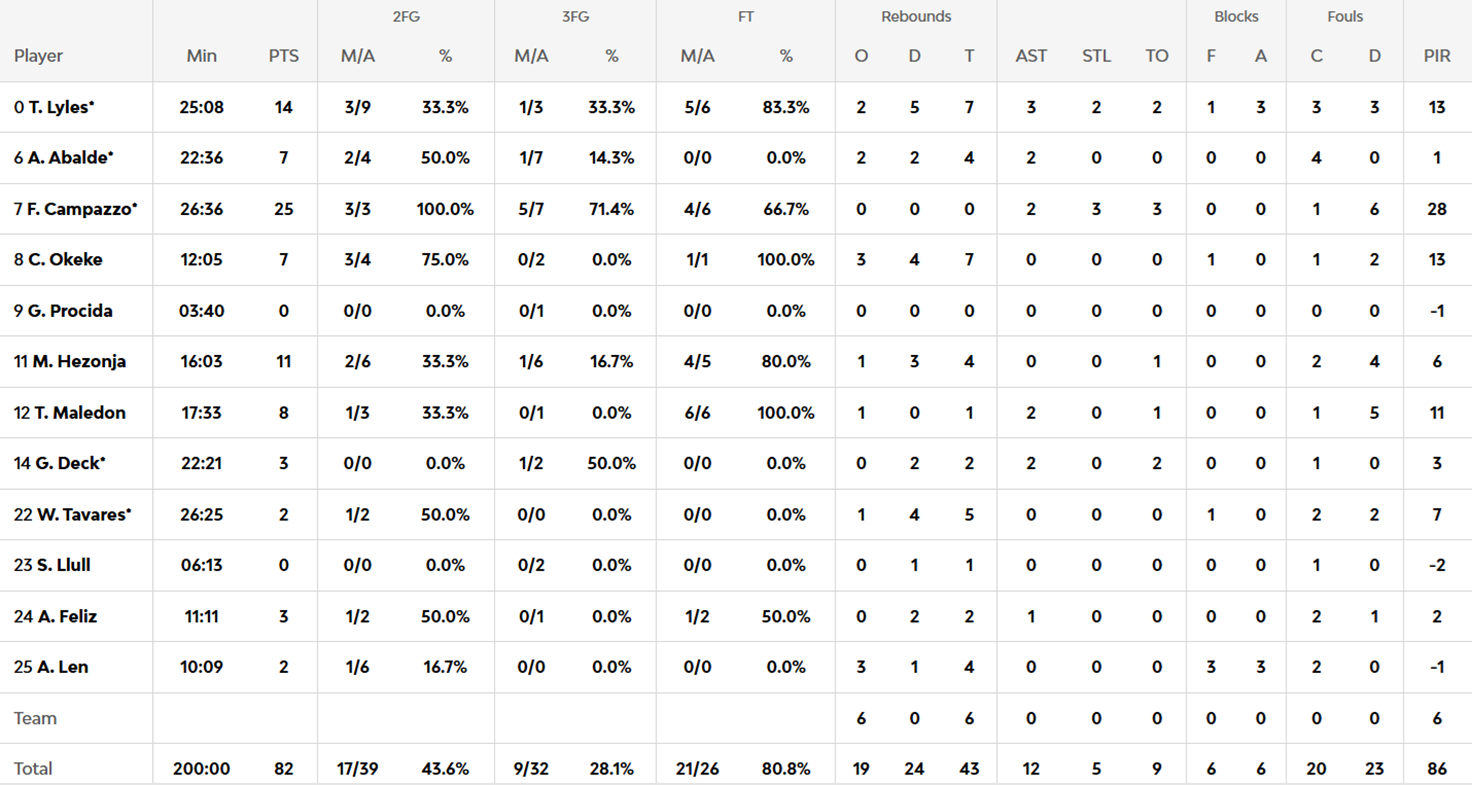Click the Min column header

(x=202, y=56)
